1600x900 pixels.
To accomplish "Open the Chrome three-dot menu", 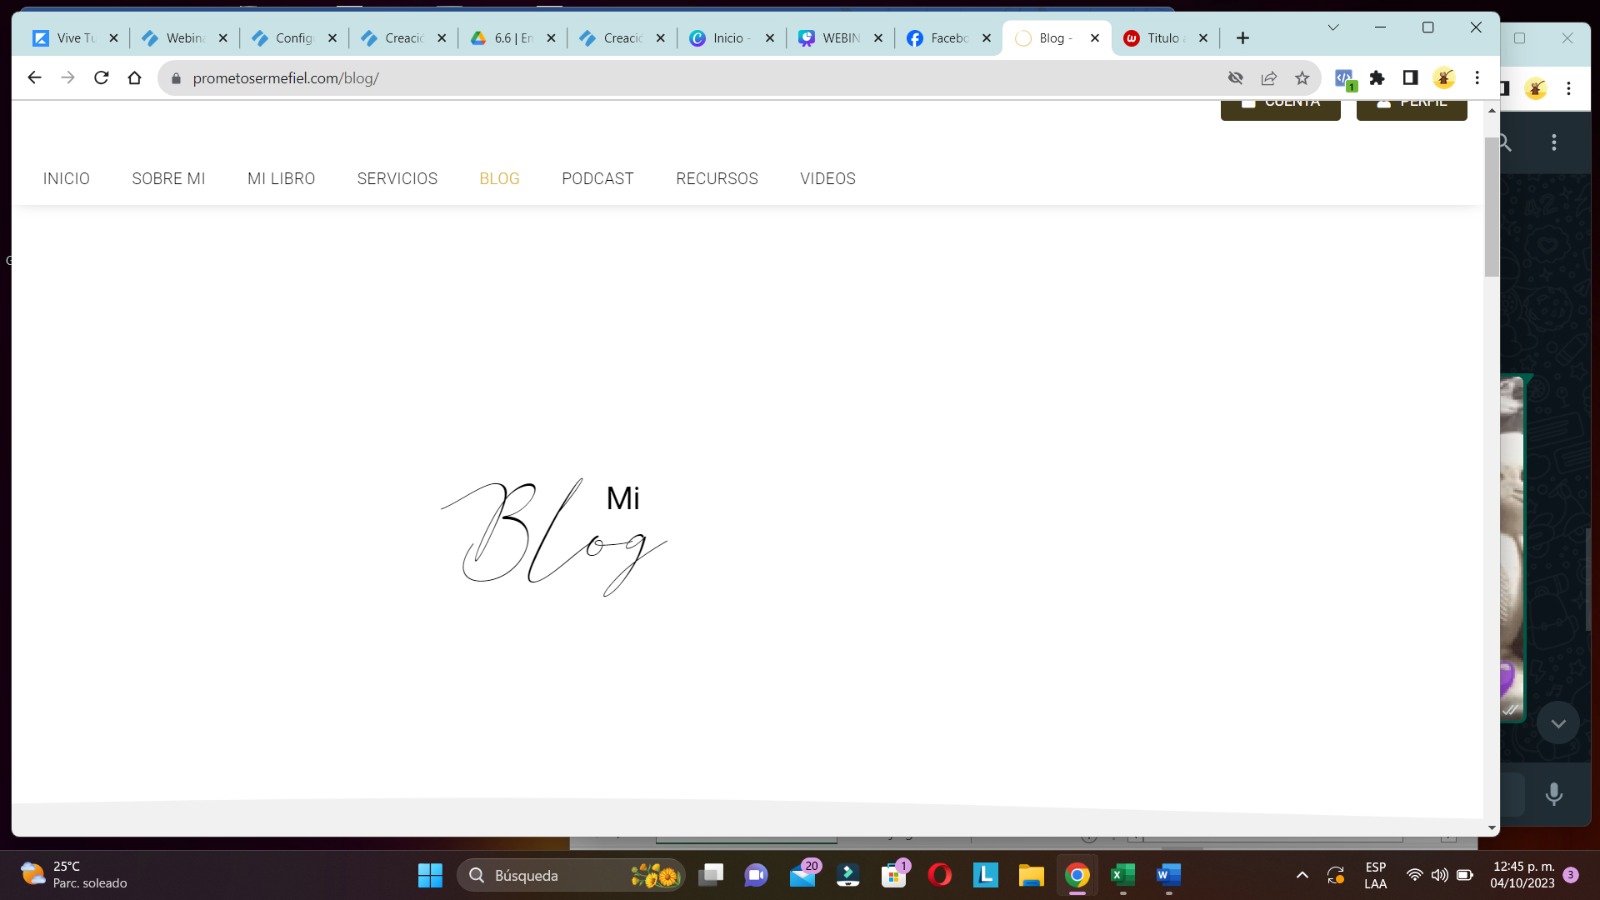I will click(1477, 78).
